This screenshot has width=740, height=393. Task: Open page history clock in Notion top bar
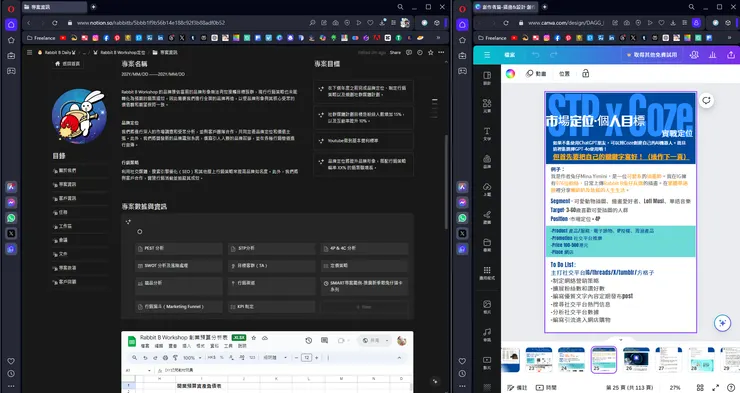(x=420, y=52)
